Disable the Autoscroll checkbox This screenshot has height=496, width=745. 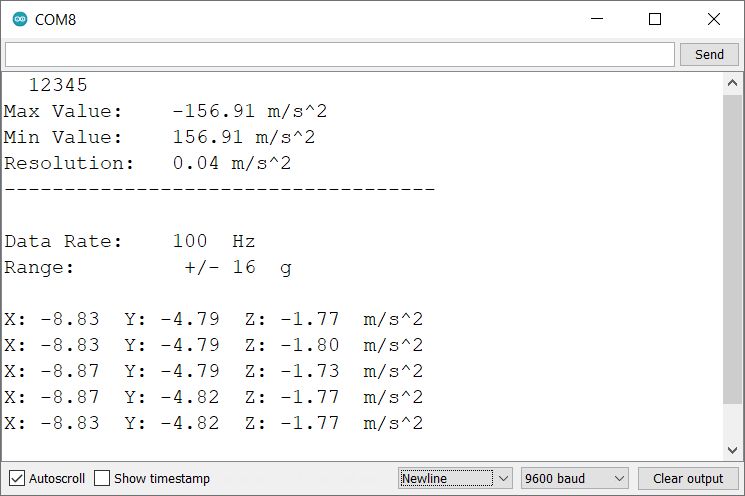pos(17,478)
